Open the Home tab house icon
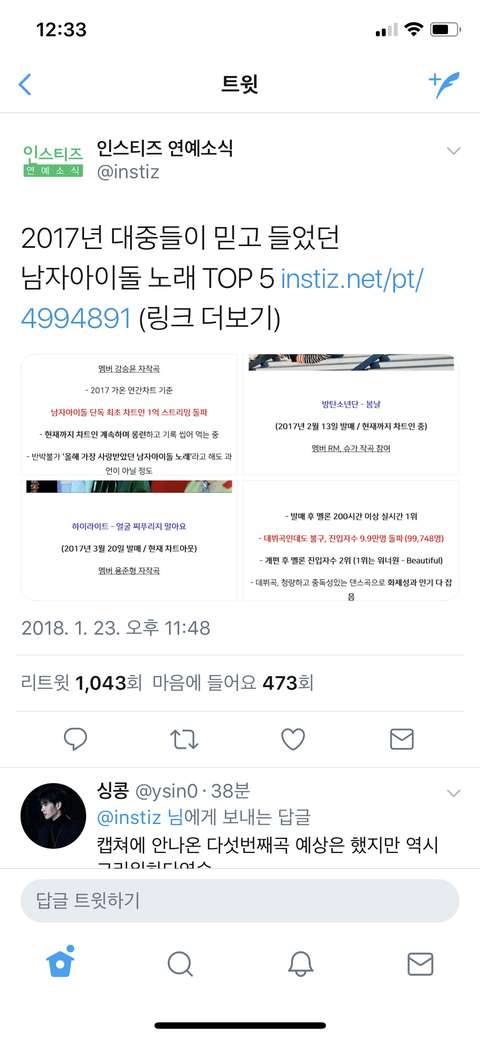 point(60,962)
